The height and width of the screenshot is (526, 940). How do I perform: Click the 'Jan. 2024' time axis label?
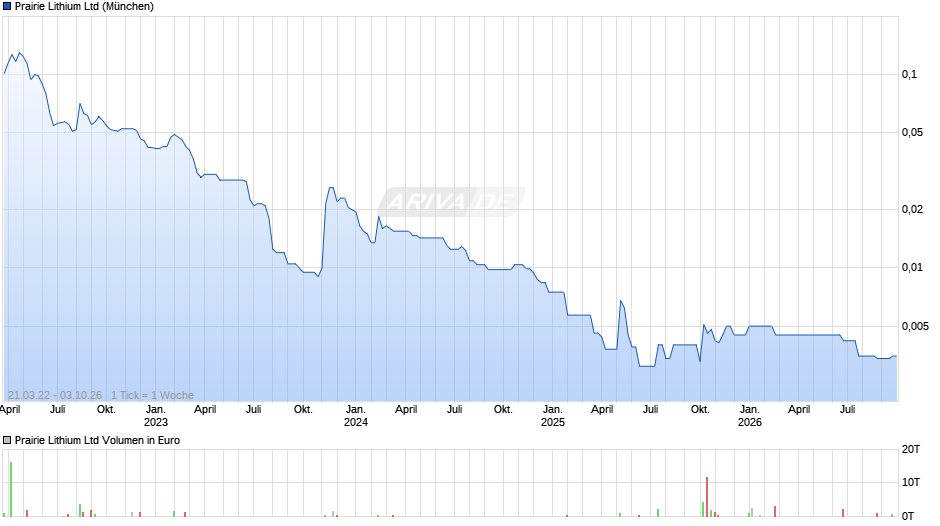point(355,416)
